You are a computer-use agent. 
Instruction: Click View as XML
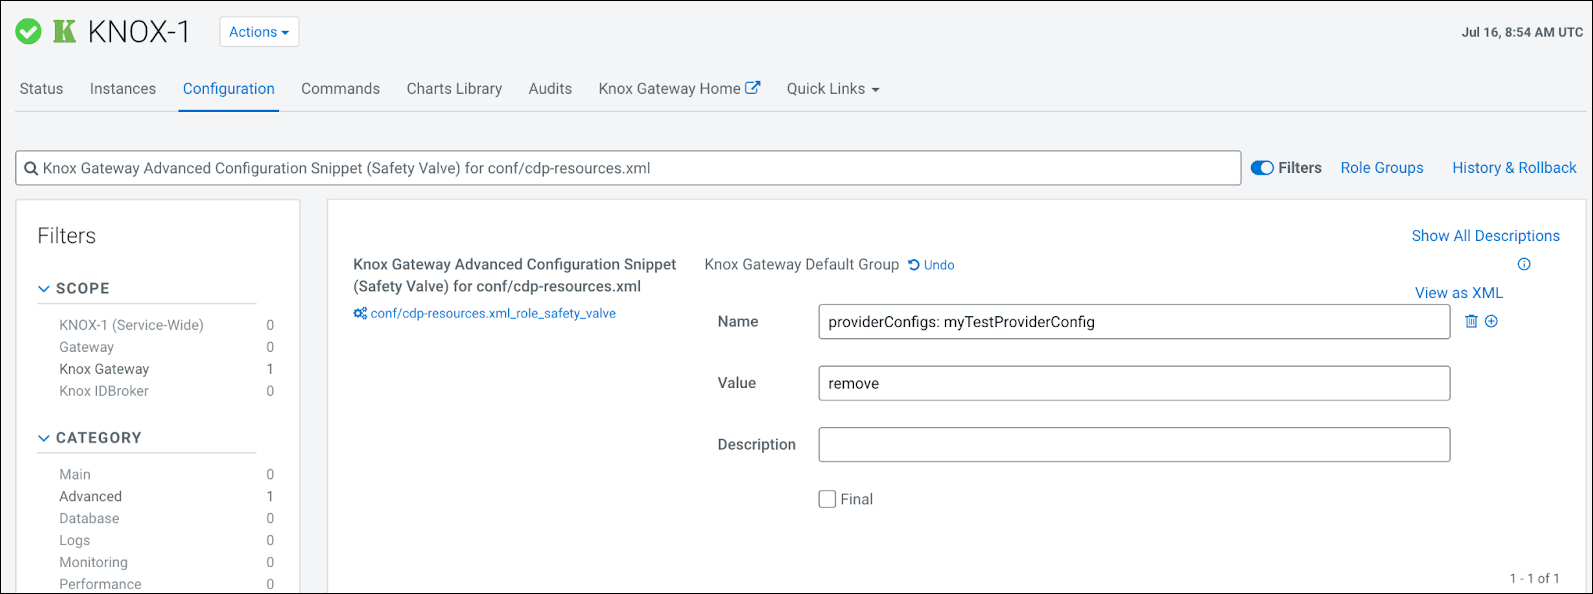point(1458,293)
